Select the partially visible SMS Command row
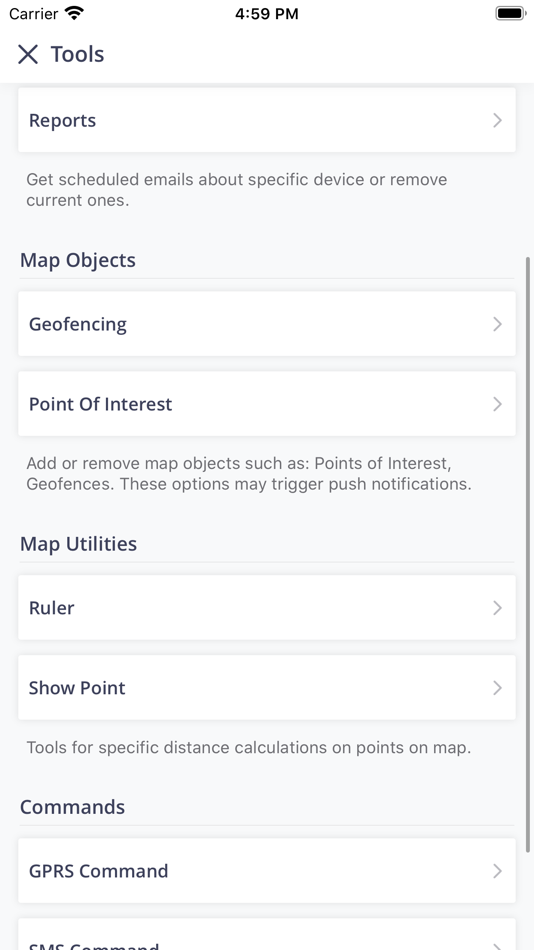Image resolution: width=534 pixels, height=950 pixels. point(267,934)
